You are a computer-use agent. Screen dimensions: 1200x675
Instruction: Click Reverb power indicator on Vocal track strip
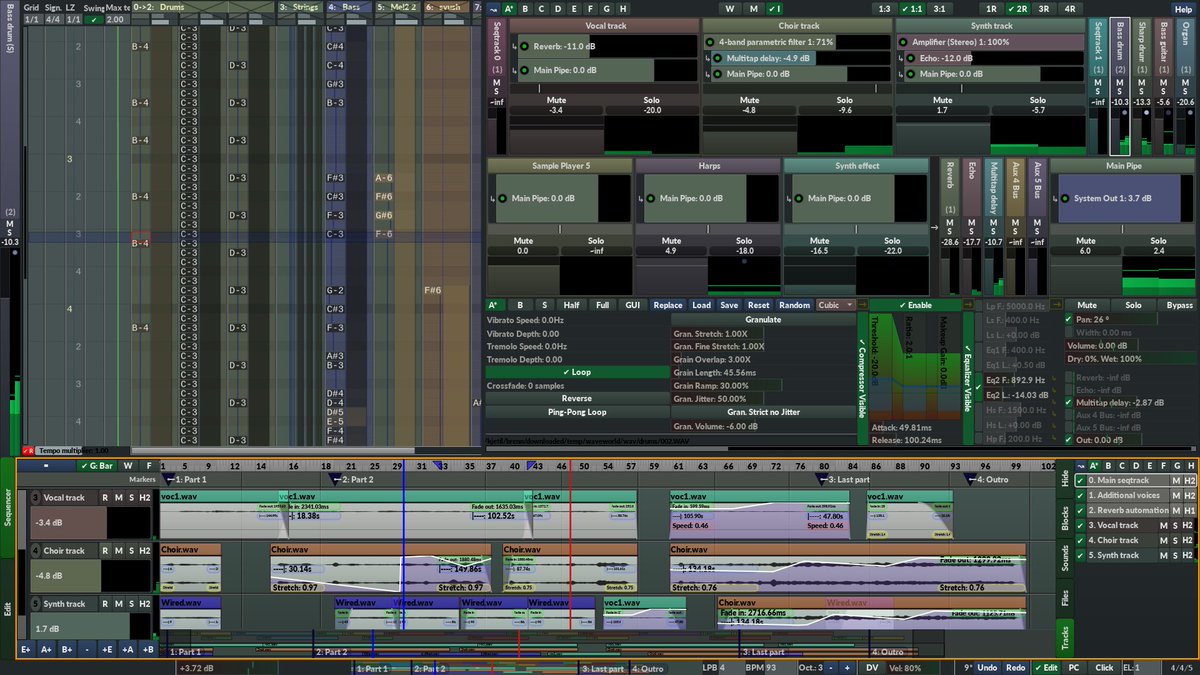(x=522, y=47)
